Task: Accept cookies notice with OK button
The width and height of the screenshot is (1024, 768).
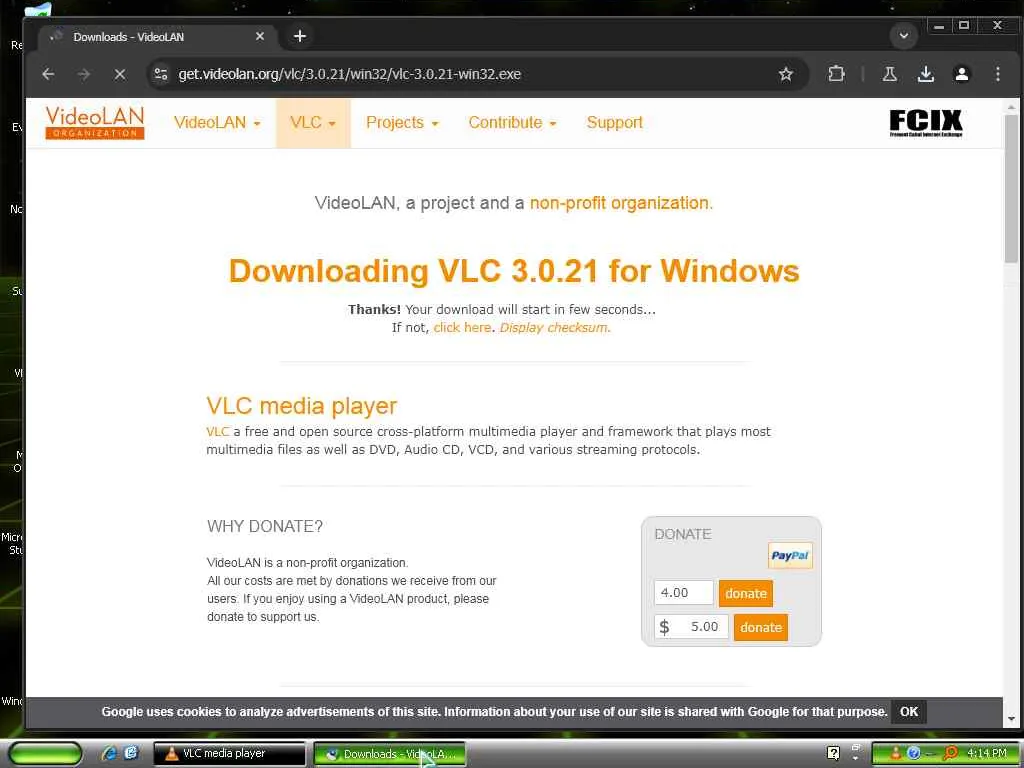Action: 908,712
